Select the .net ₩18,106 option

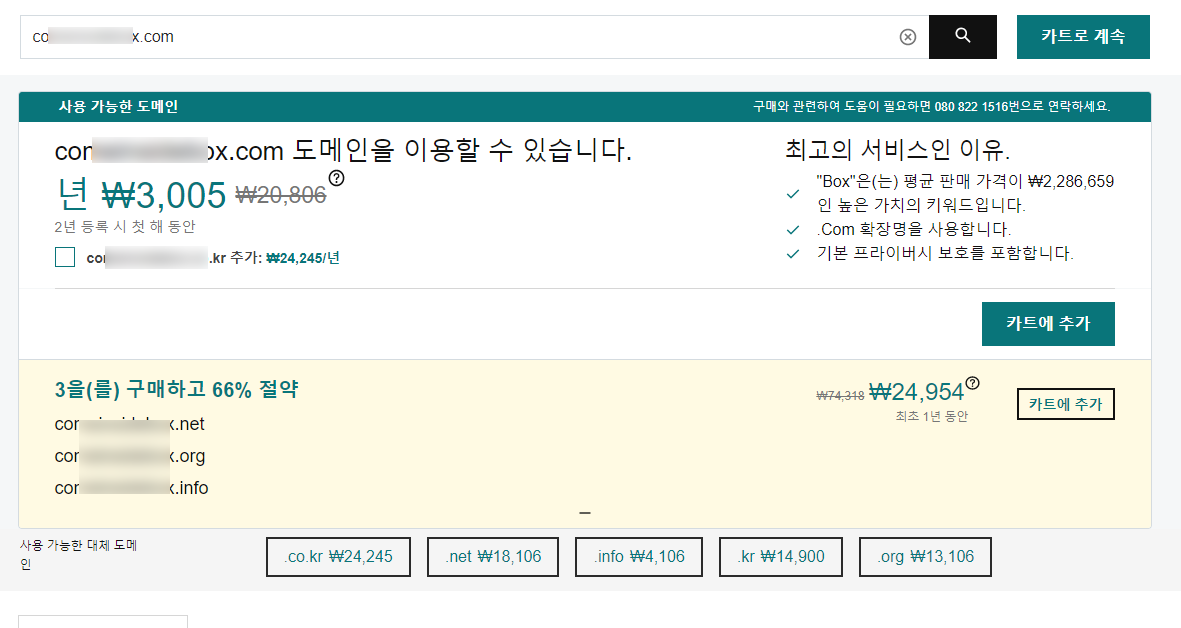(x=493, y=556)
